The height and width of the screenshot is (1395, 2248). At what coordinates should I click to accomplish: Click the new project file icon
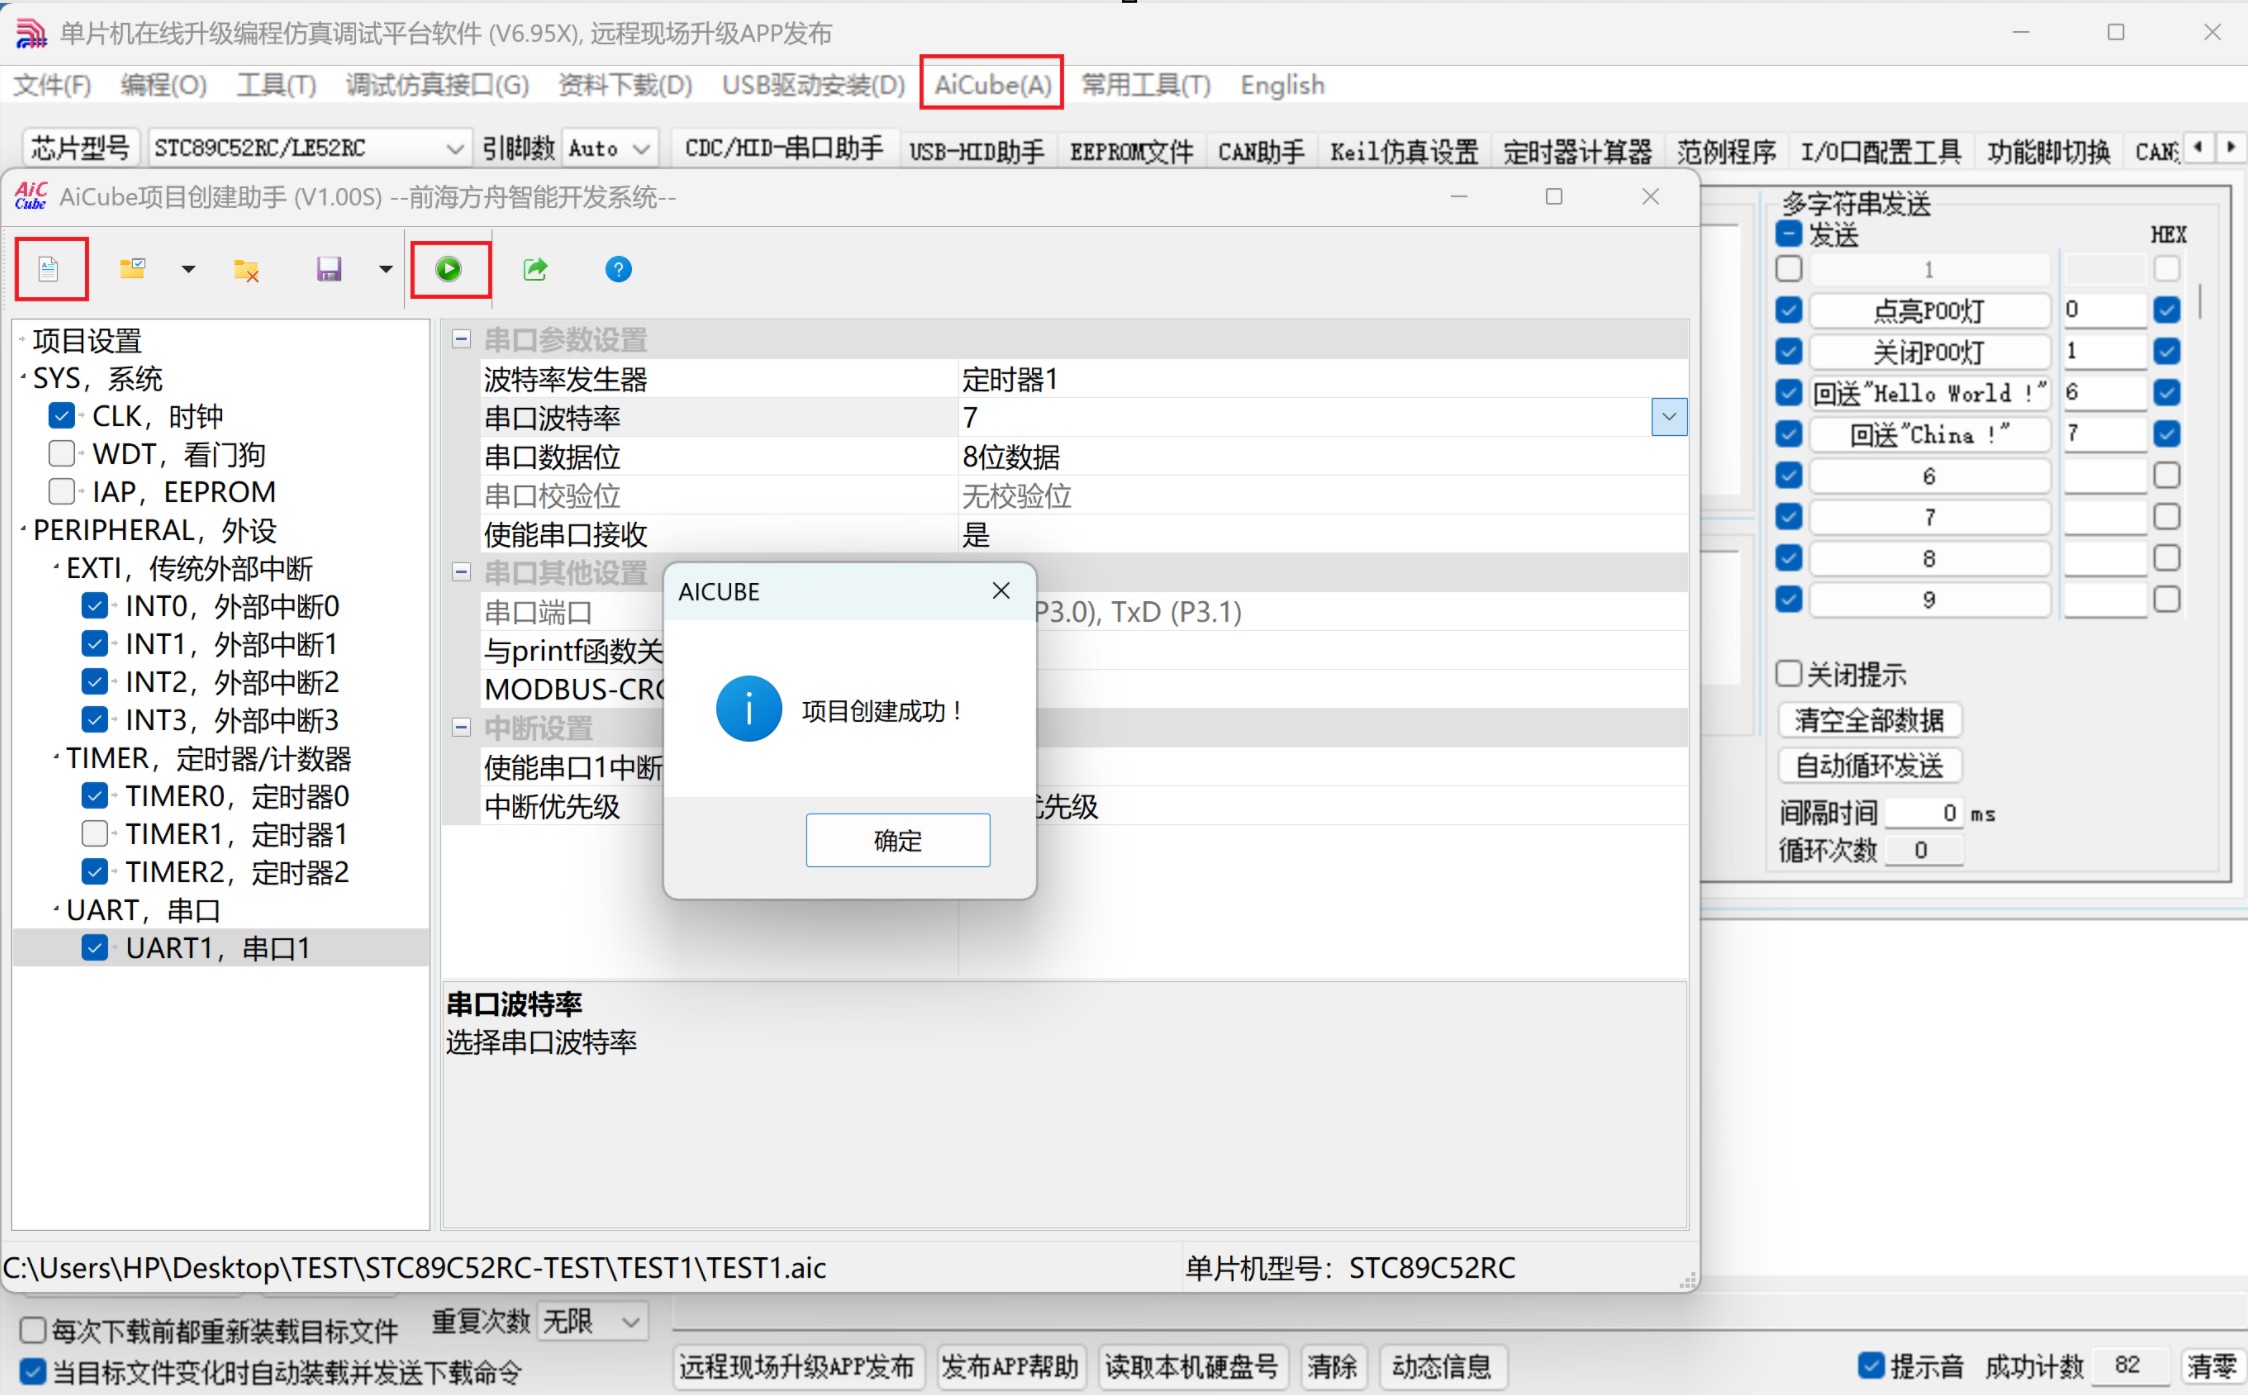49,269
